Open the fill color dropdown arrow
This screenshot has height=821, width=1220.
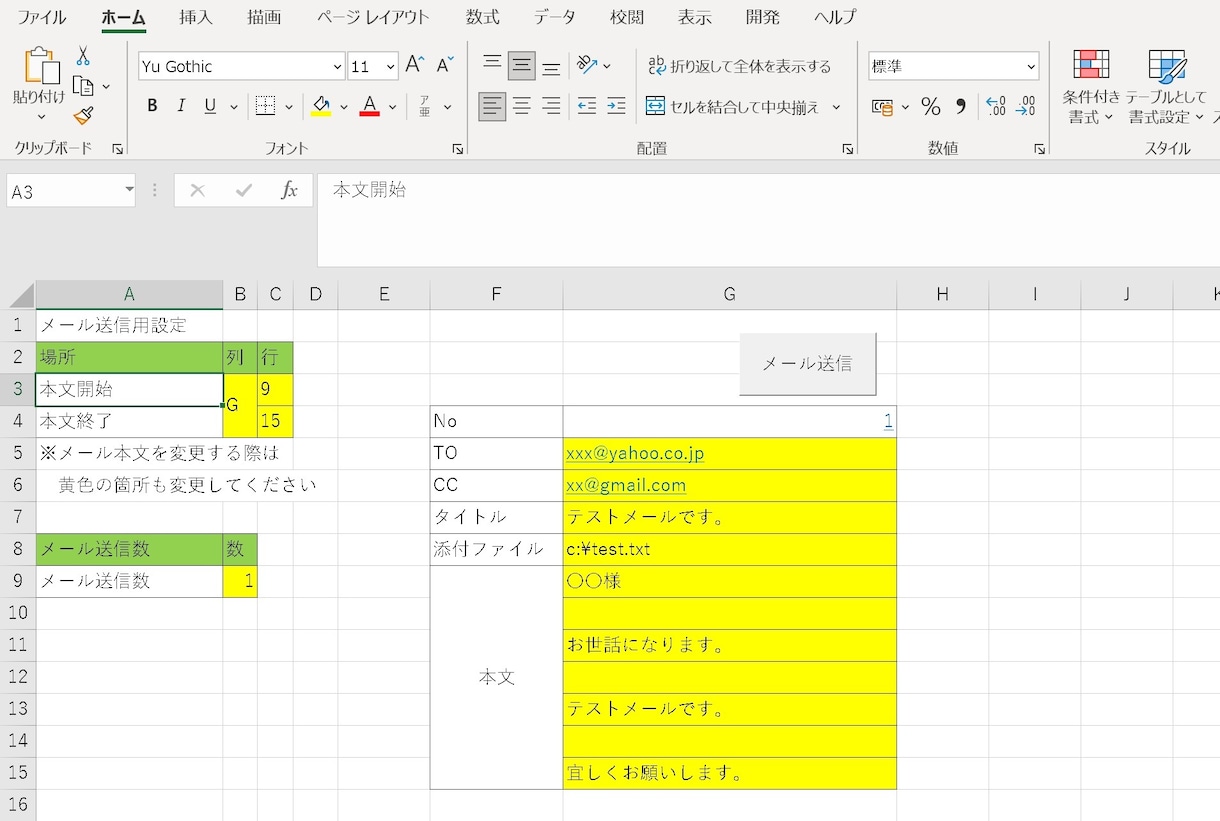(x=344, y=106)
